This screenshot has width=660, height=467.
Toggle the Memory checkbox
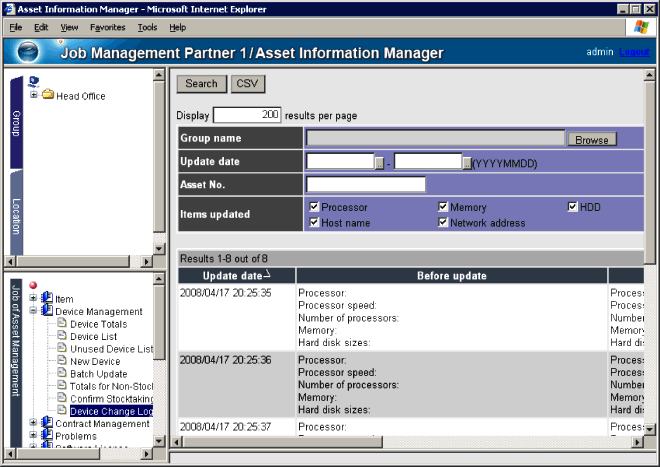442,207
